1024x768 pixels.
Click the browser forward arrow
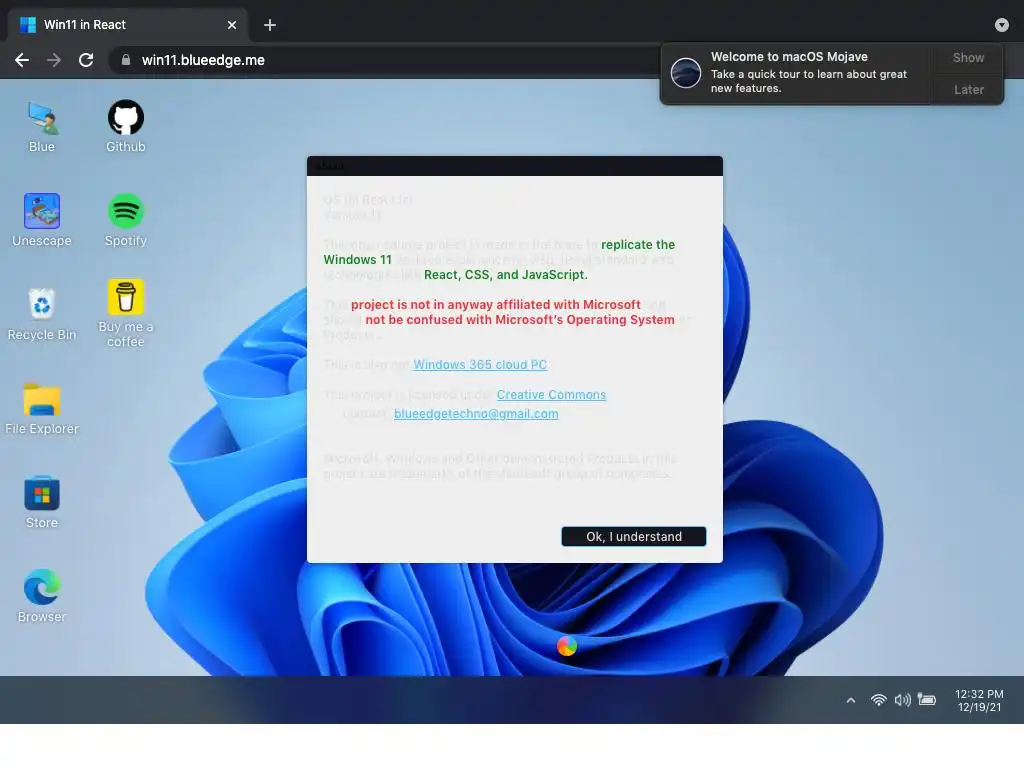tap(54, 60)
